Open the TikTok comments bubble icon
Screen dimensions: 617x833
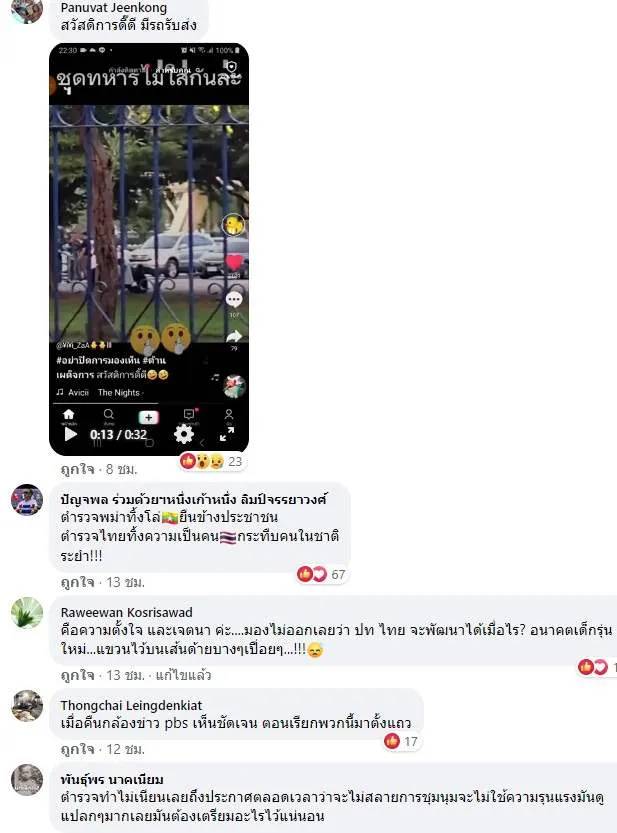tap(234, 300)
